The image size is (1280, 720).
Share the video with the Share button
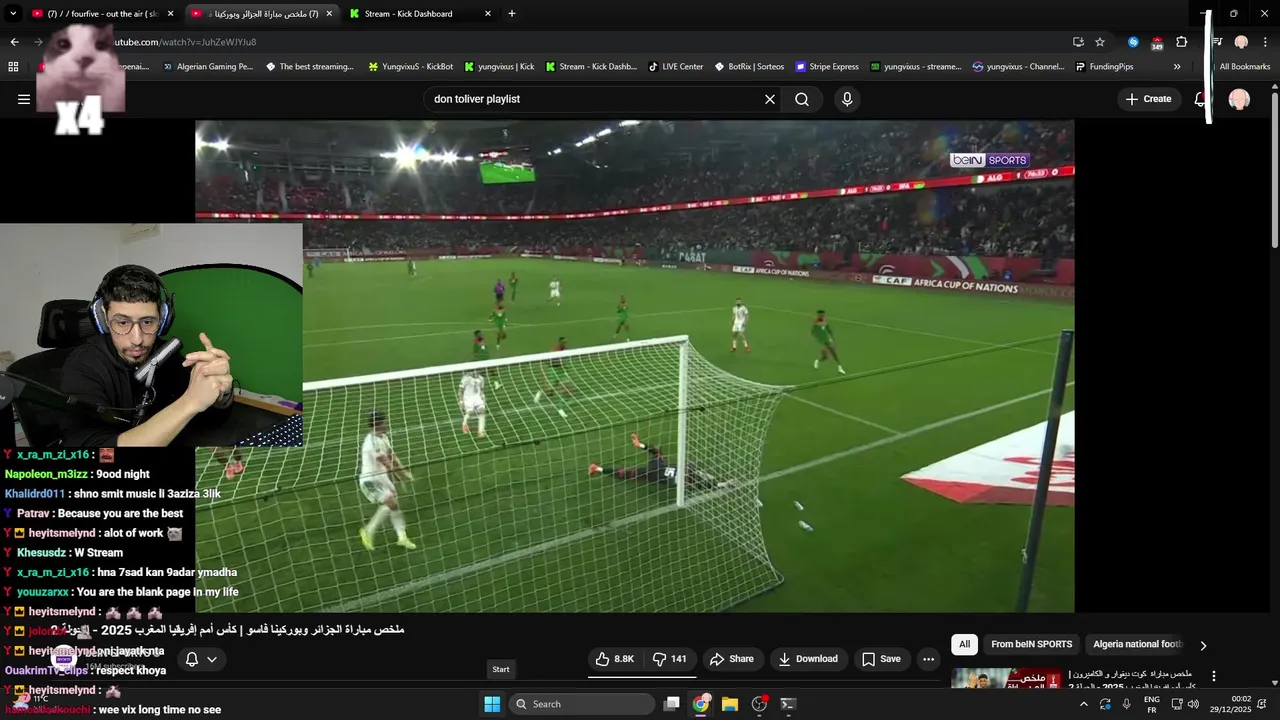pyautogui.click(x=731, y=659)
